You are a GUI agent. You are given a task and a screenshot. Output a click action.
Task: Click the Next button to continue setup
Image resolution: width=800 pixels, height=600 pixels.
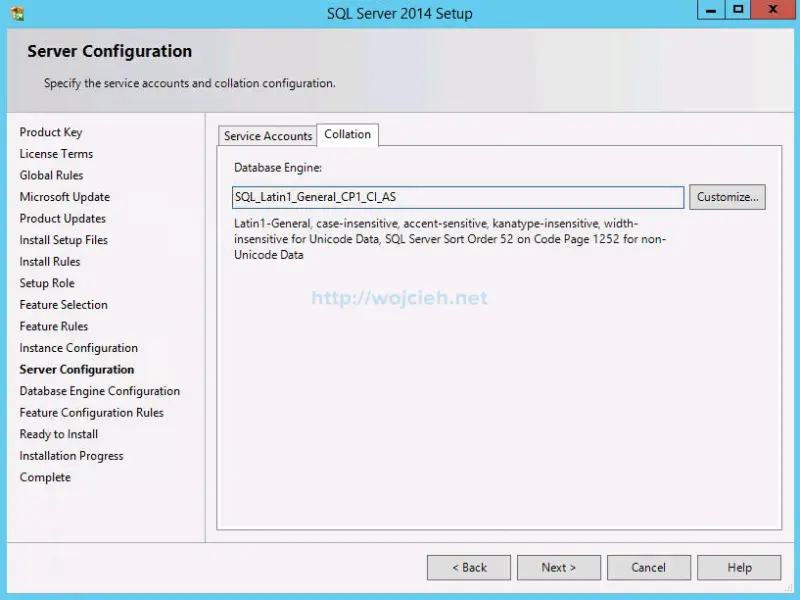point(559,567)
